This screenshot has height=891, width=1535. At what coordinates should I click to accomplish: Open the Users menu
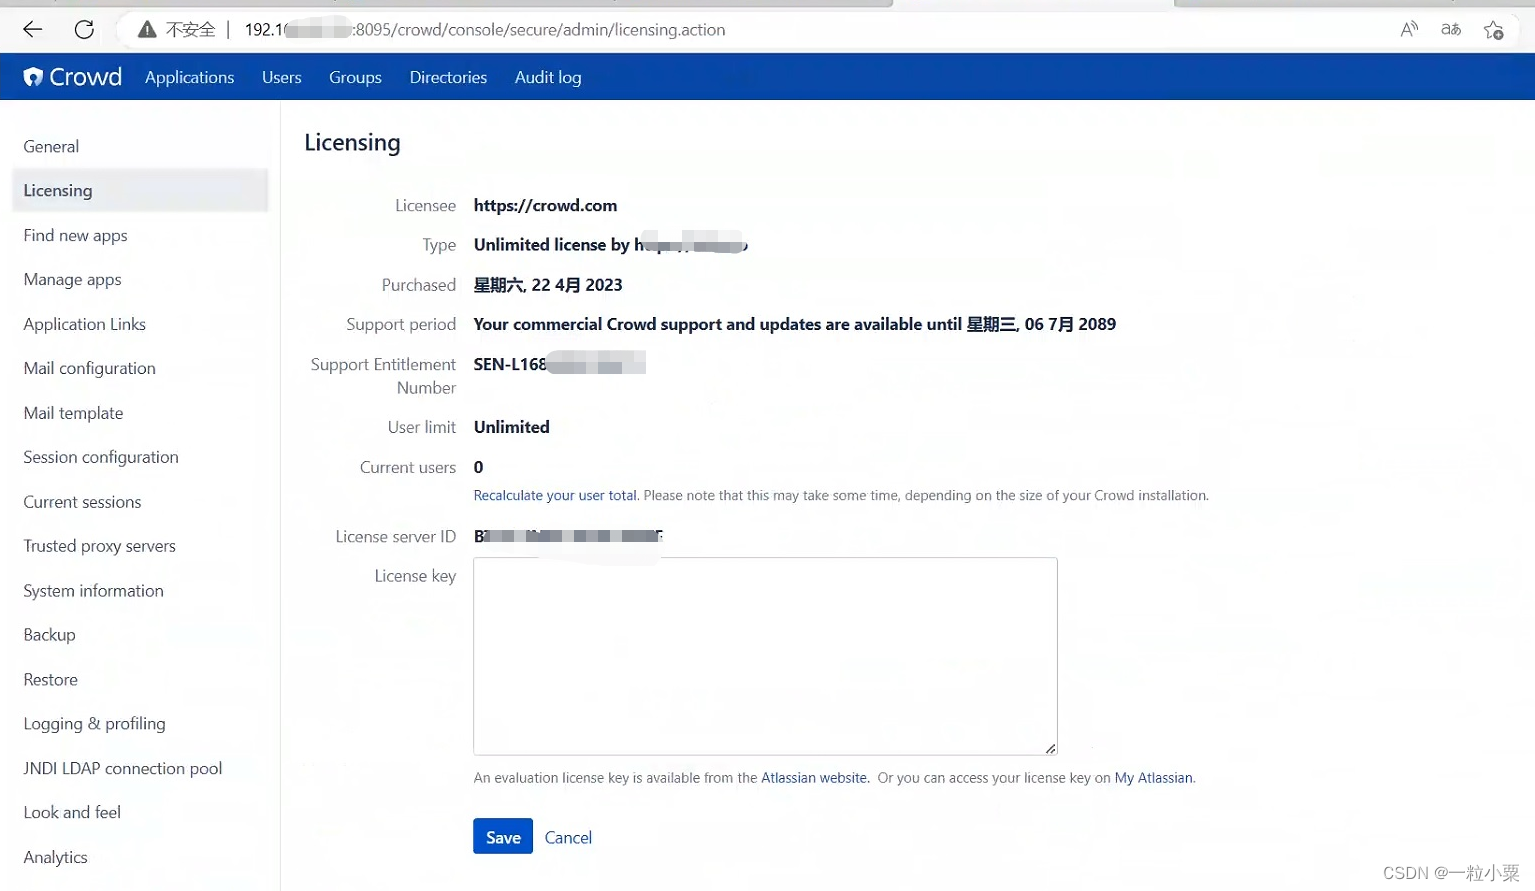[x=282, y=77]
